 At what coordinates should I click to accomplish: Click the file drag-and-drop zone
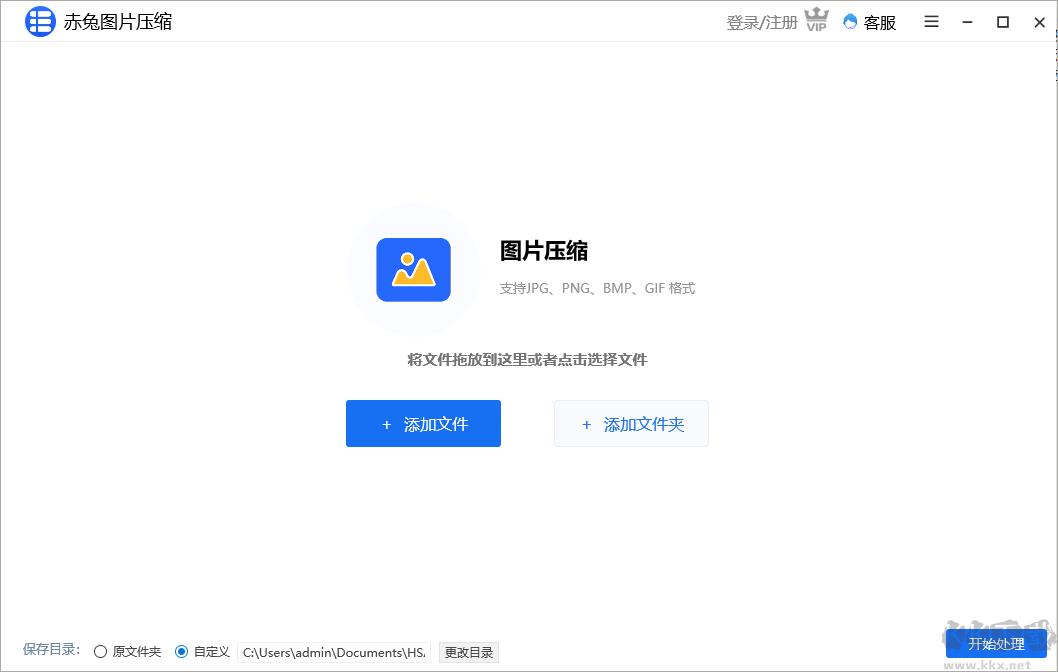click(529, 359)
